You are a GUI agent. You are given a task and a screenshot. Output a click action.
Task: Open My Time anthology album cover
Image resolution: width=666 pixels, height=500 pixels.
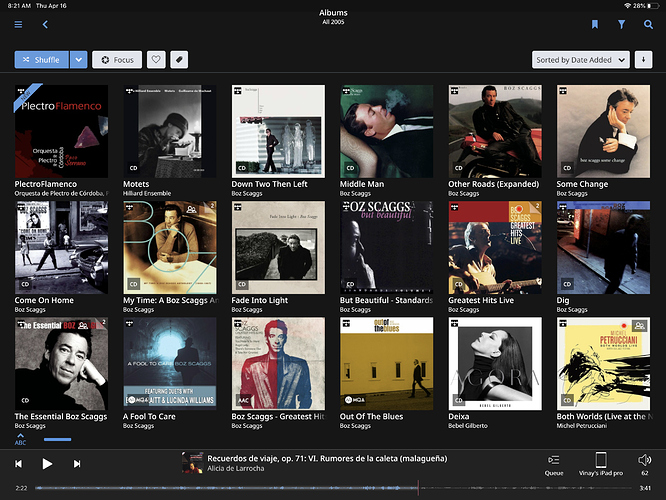pos(170,247)
